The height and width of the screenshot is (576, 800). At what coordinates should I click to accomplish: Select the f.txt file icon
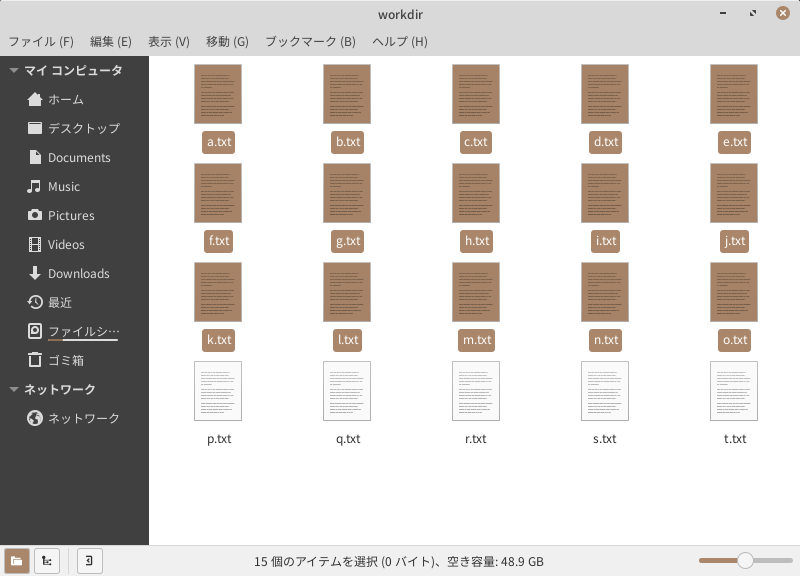pos(218,193)
